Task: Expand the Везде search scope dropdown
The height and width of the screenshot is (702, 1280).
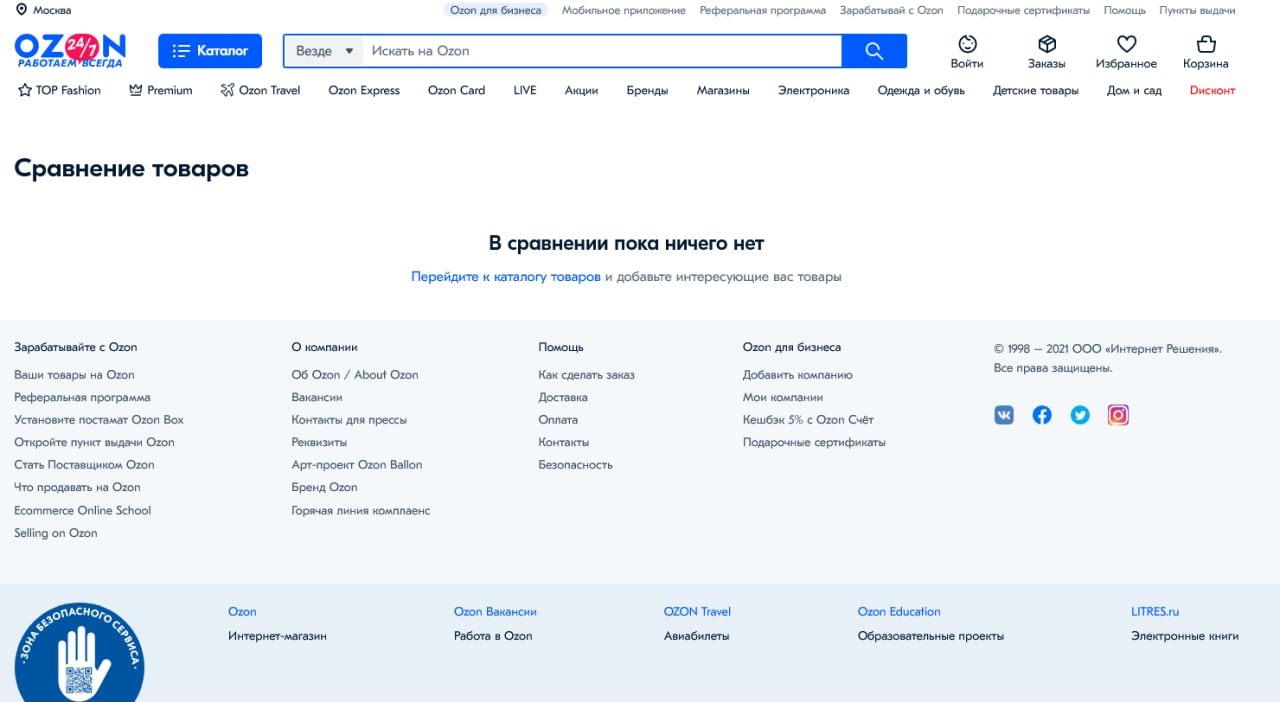Action: pyautogui.click(x=325, y=51)
